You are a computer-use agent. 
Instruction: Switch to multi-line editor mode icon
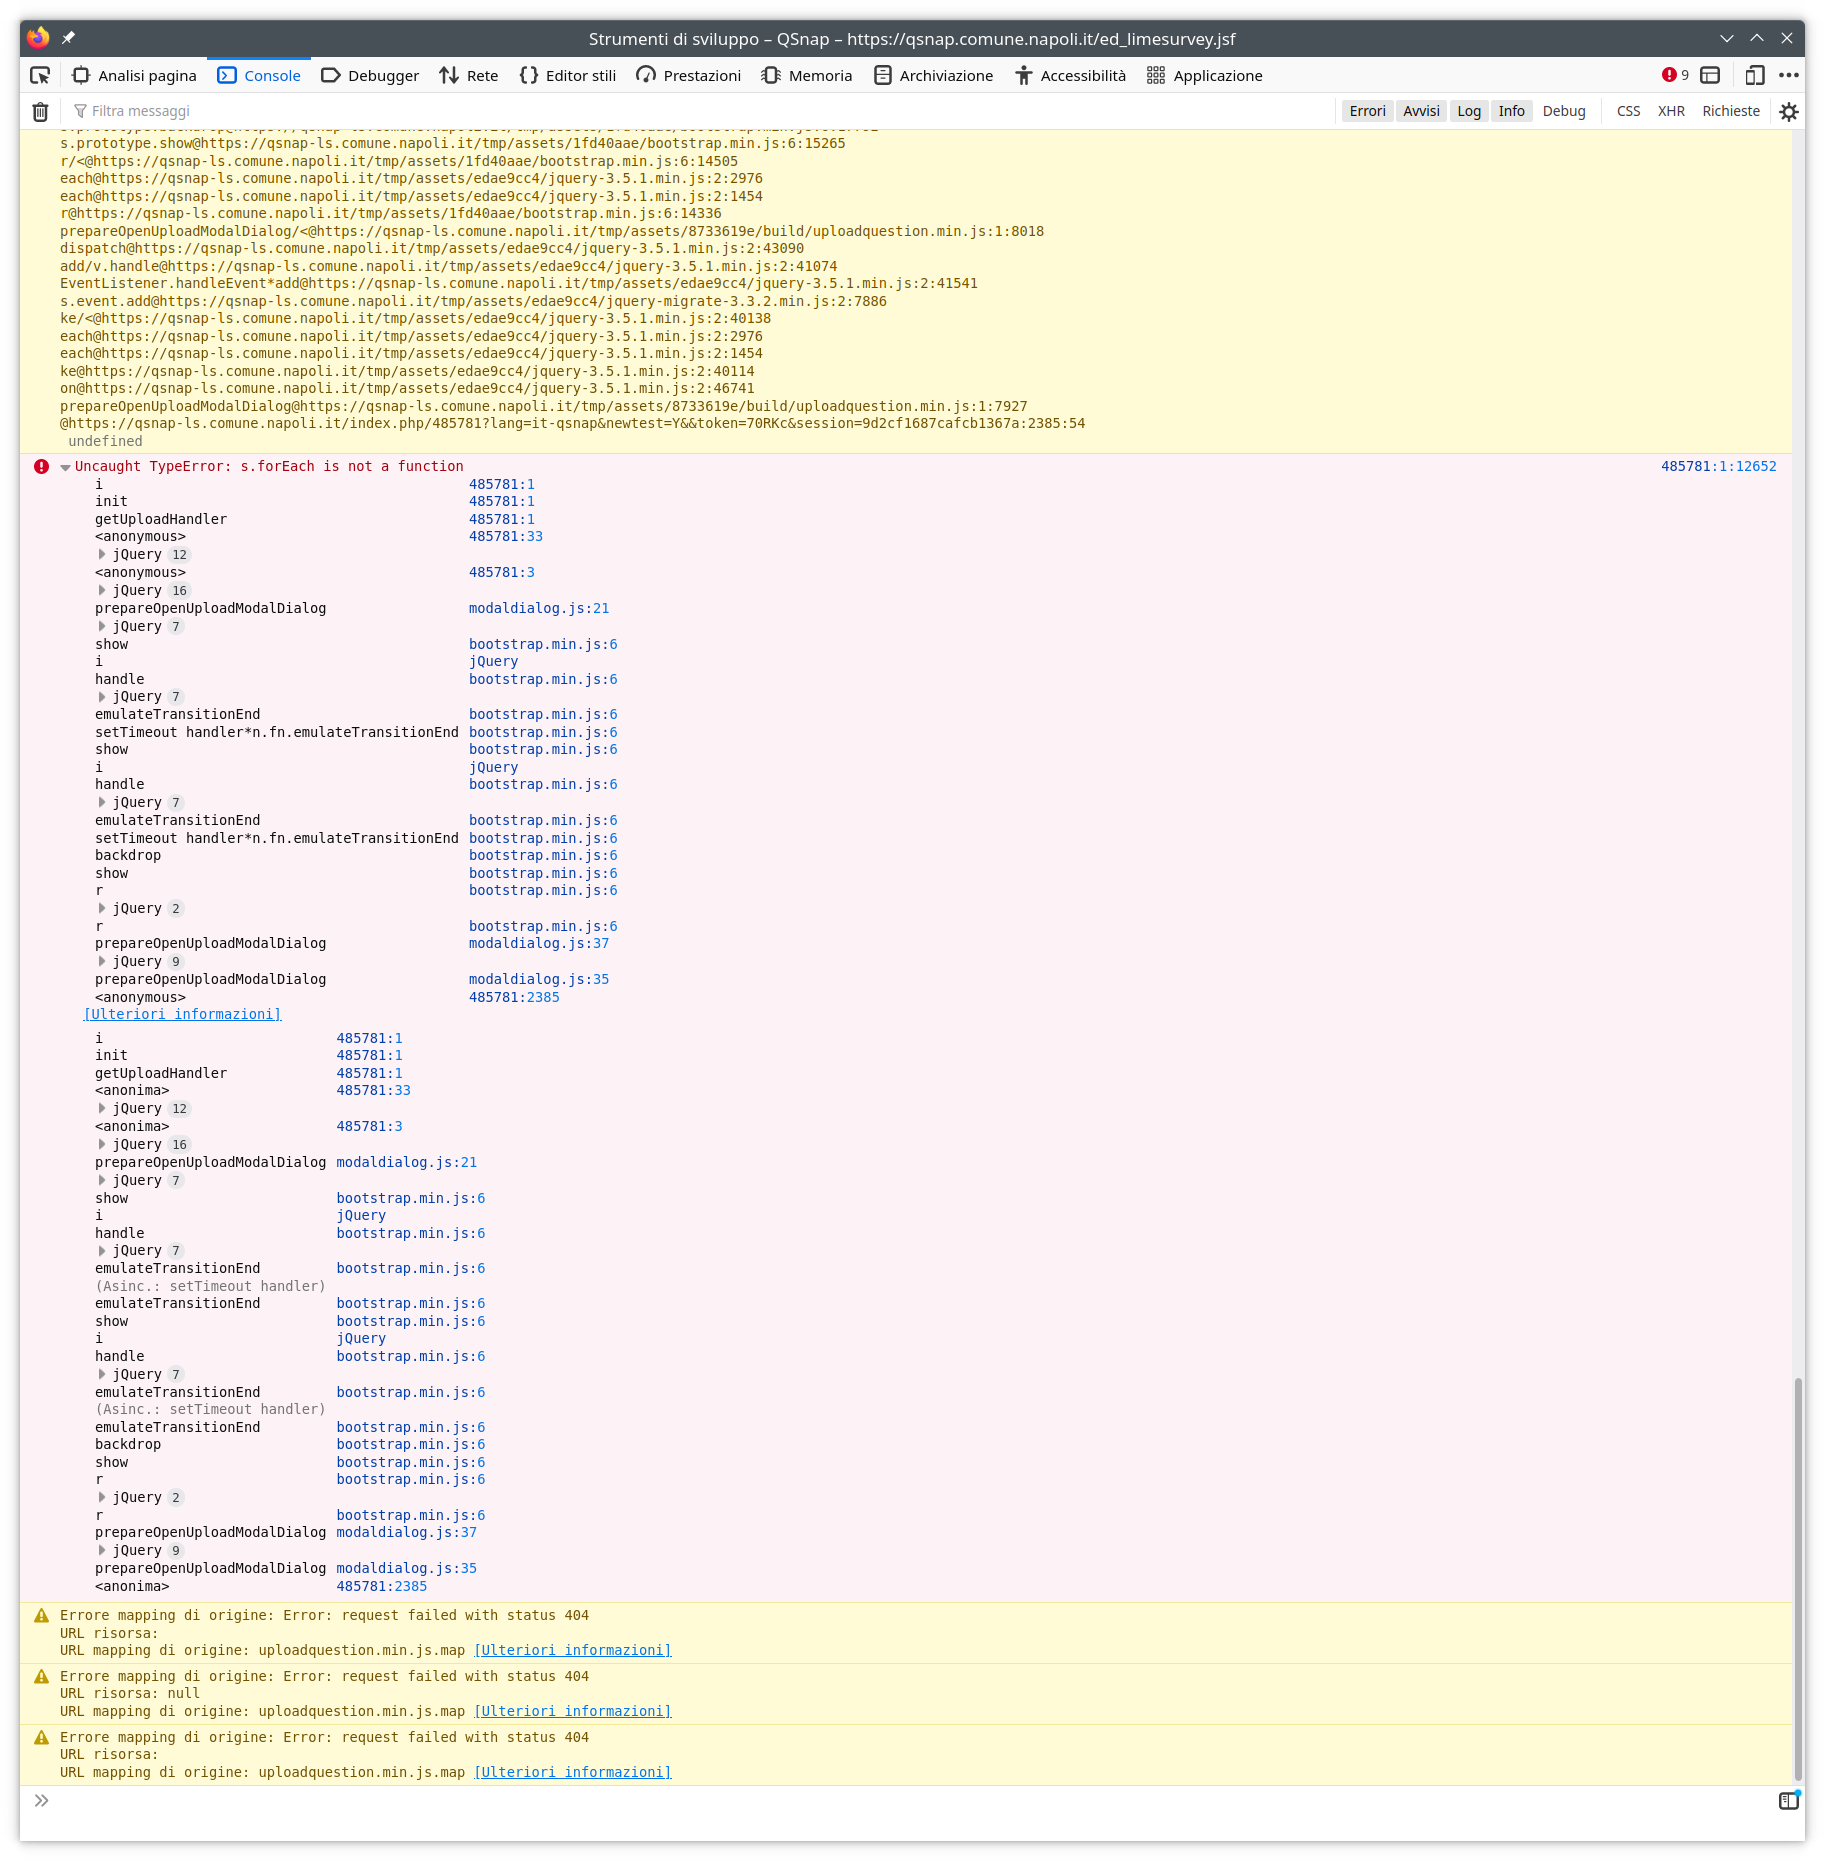pyautogui.click(x=1788, y=1801)
